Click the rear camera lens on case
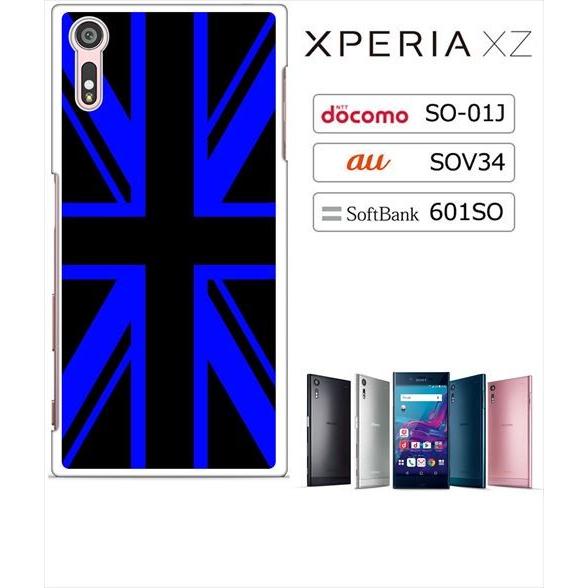The image size is (588, 588). tap(89, 36)
